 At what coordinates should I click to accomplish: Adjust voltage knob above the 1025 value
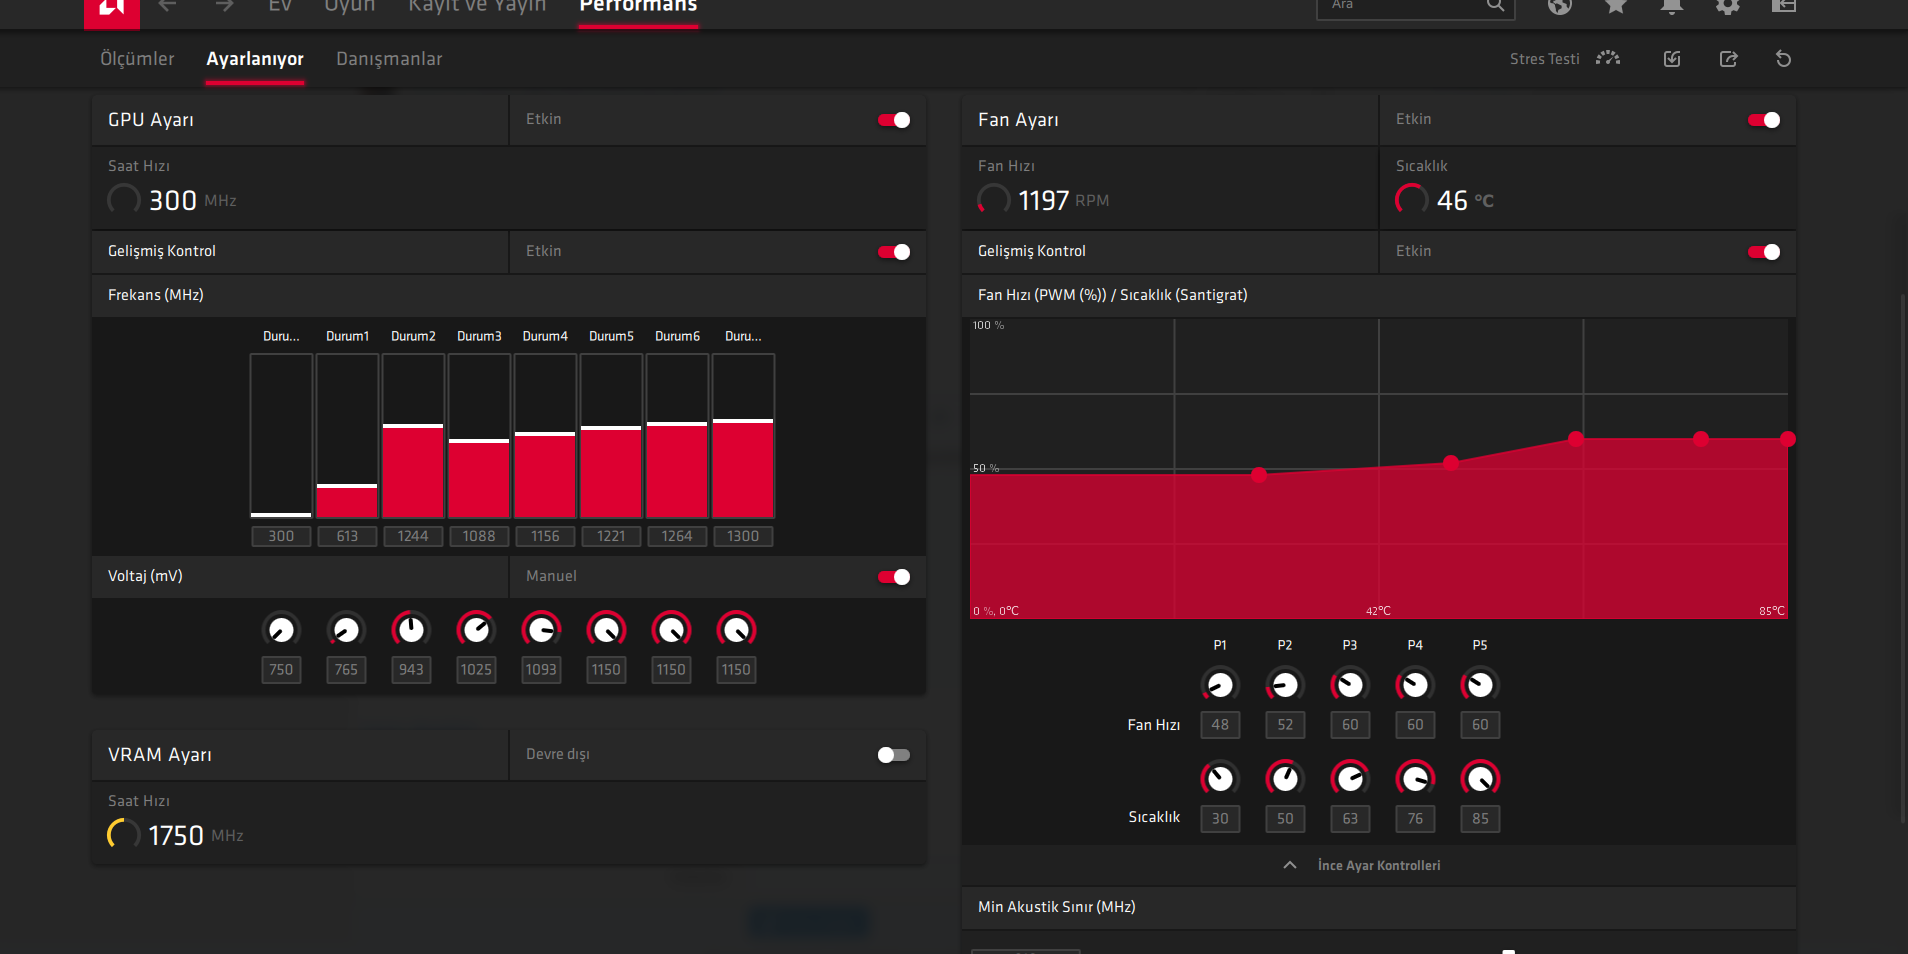click(476, 629)
